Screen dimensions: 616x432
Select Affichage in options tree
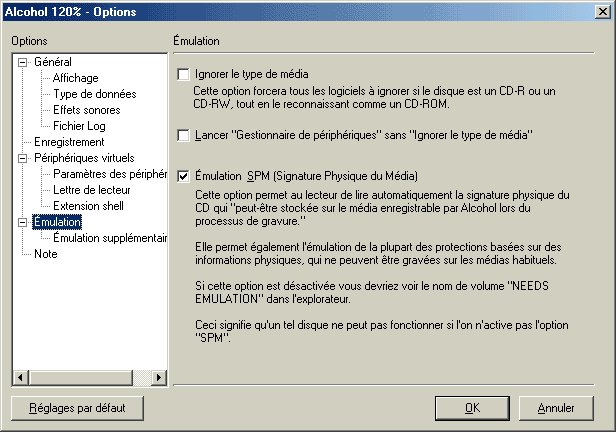point(76,78)
